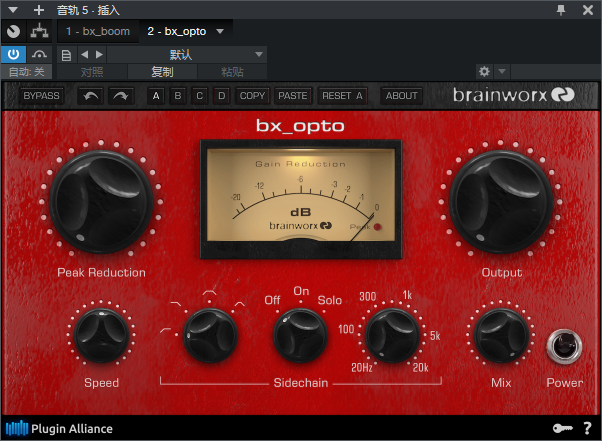
Task: Toggle the BYPASS button
Action: (41, 96)
